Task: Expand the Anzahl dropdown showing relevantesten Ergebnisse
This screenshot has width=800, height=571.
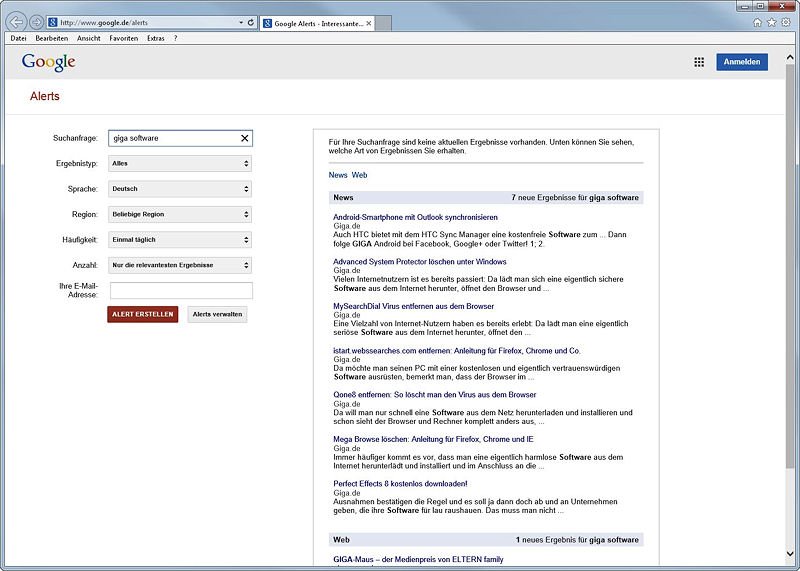Action: (x=181, y=265)
